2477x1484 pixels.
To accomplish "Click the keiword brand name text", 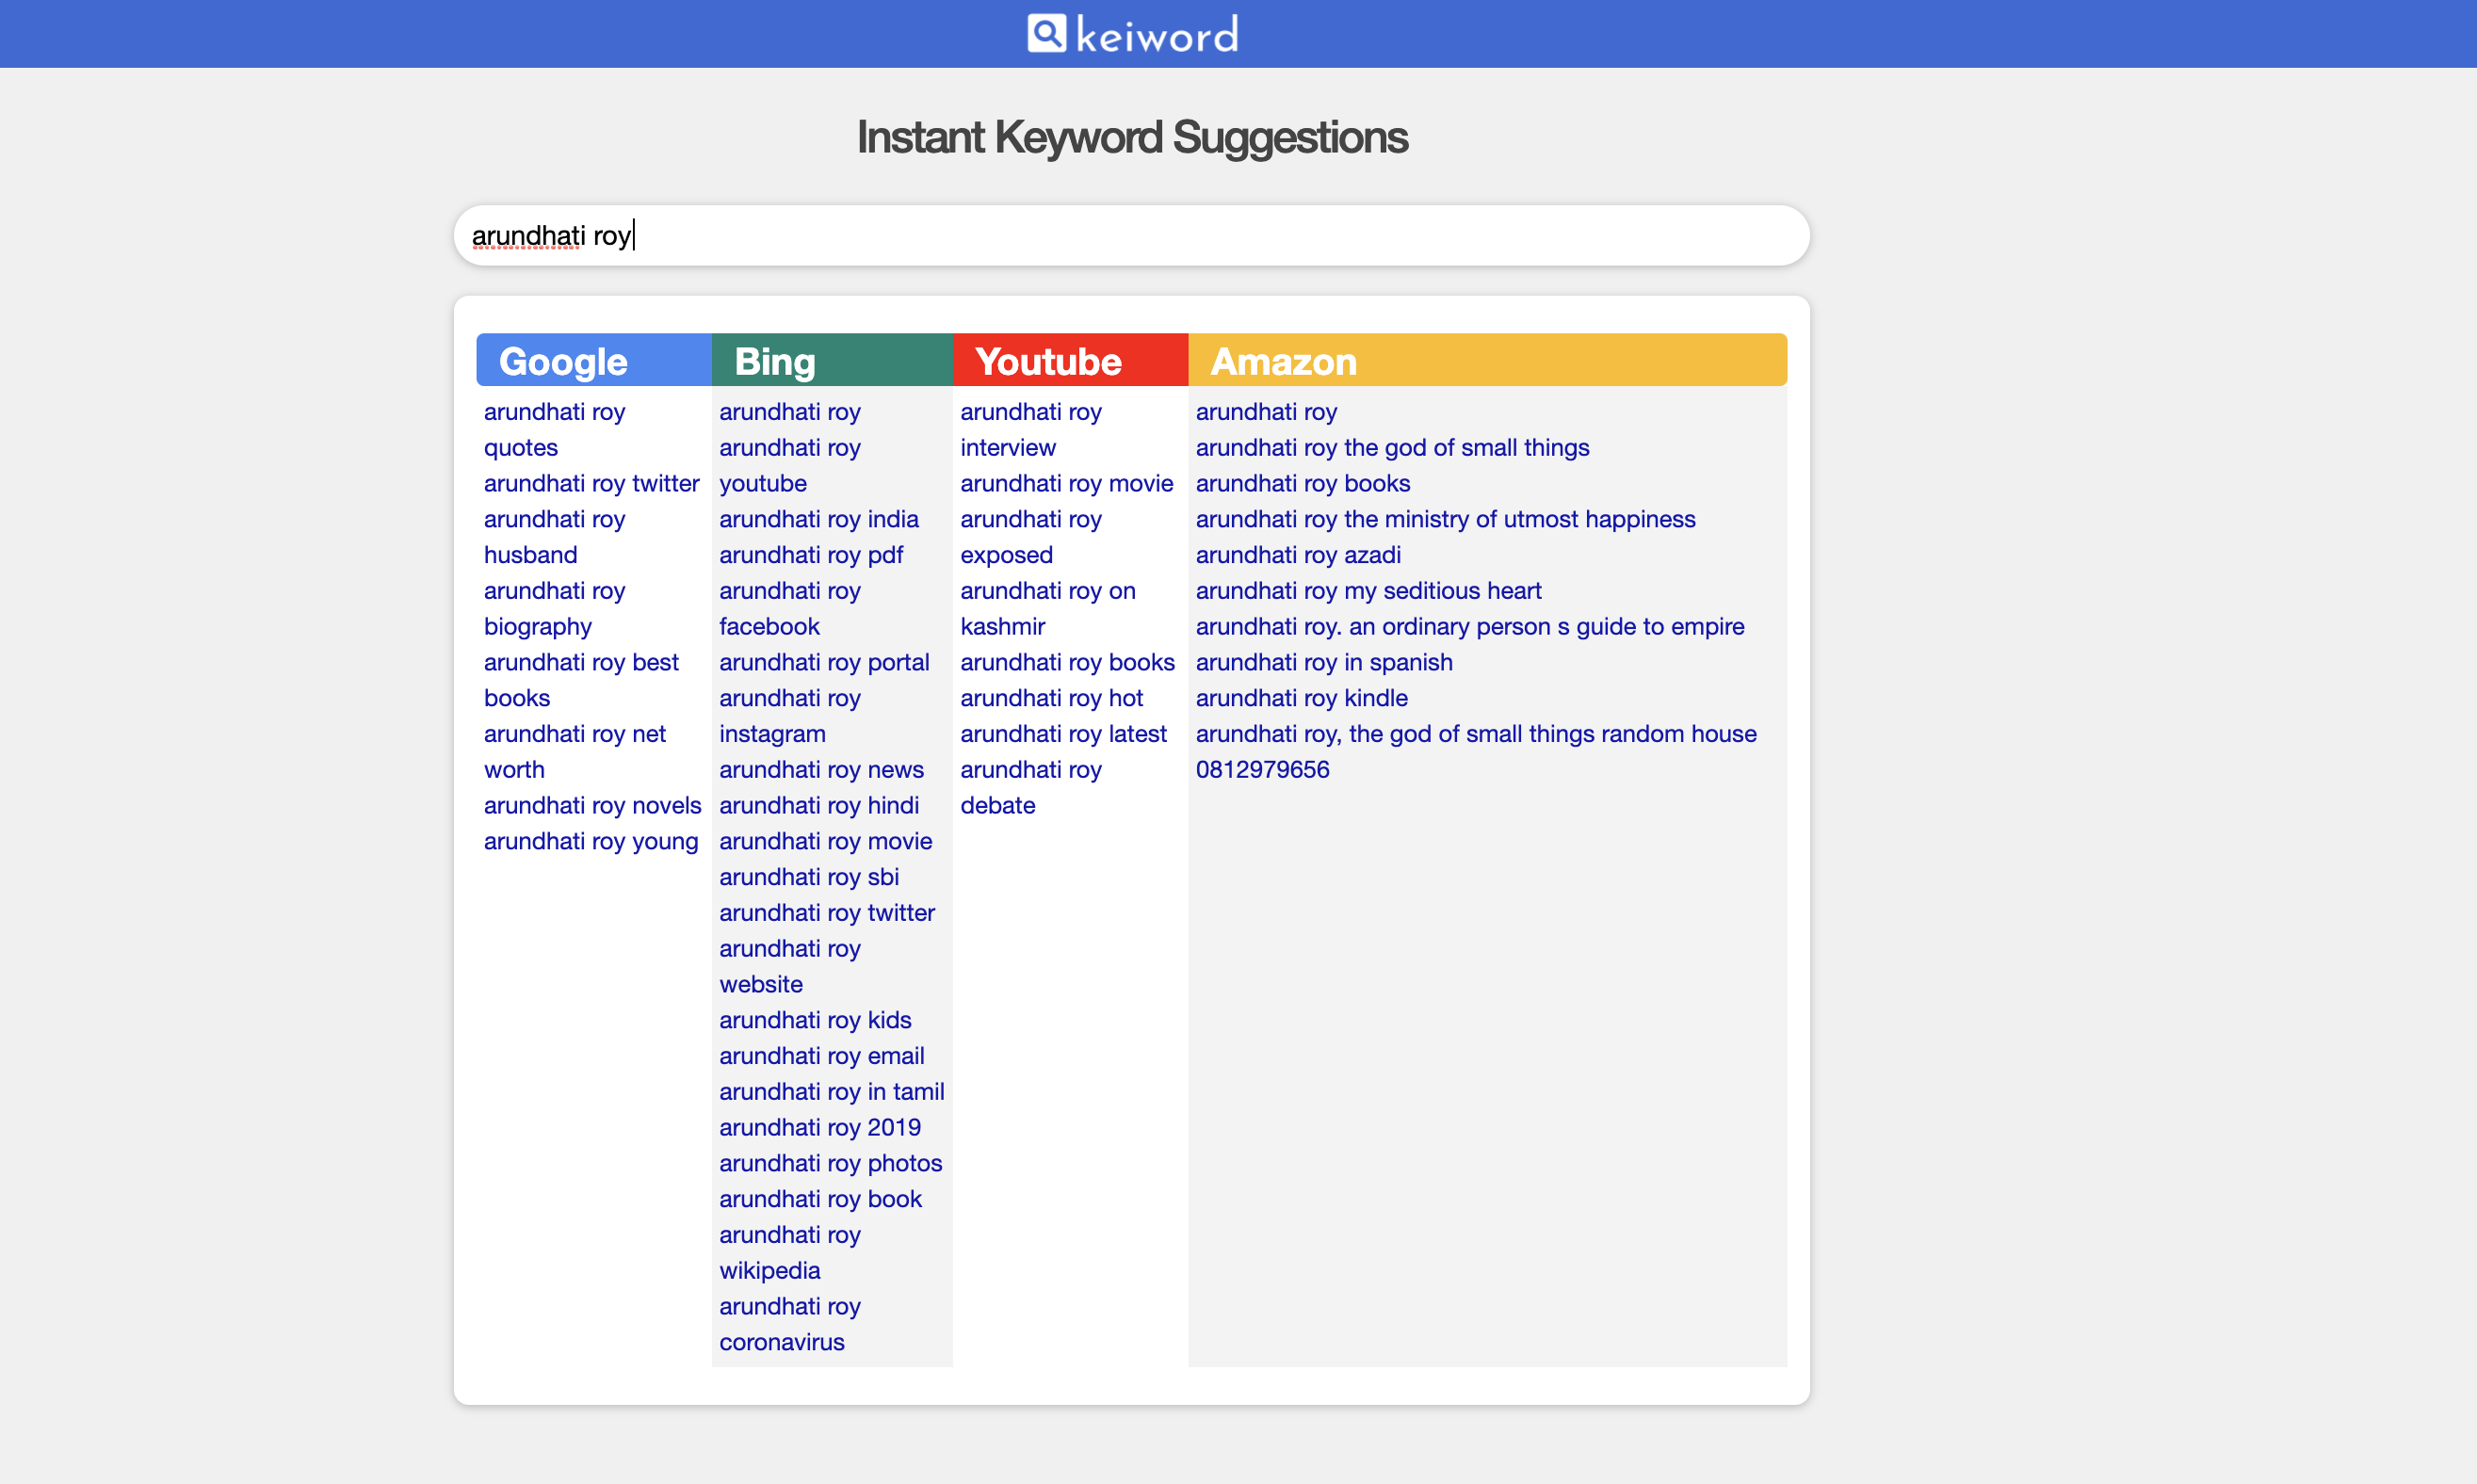I will (x=1156, y=35).
